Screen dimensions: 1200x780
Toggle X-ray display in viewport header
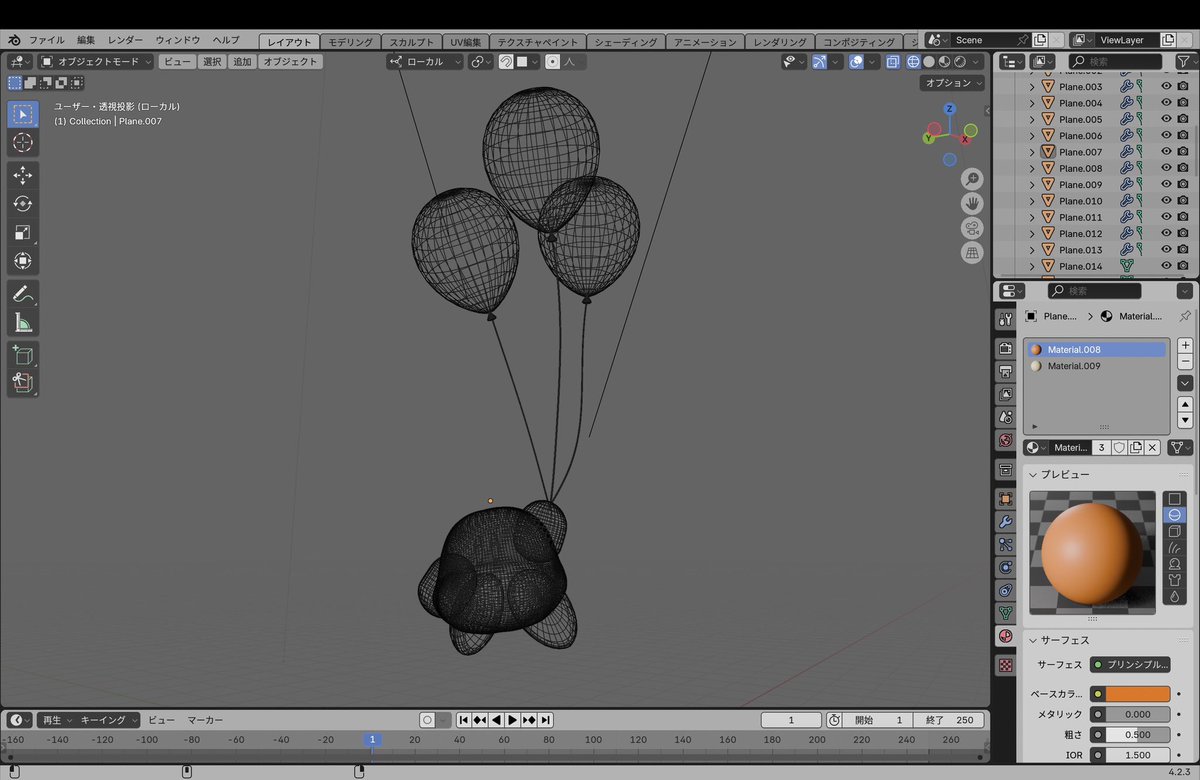click(892, 62)
